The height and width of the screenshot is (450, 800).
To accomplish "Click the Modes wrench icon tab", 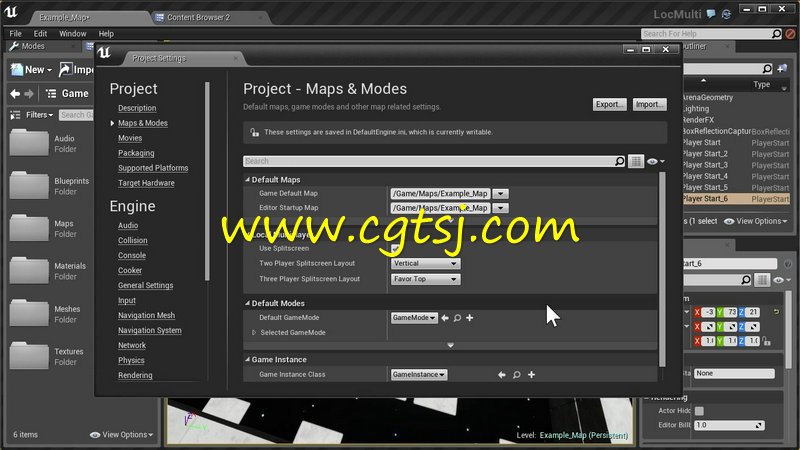I will click(x=14, y=46).
